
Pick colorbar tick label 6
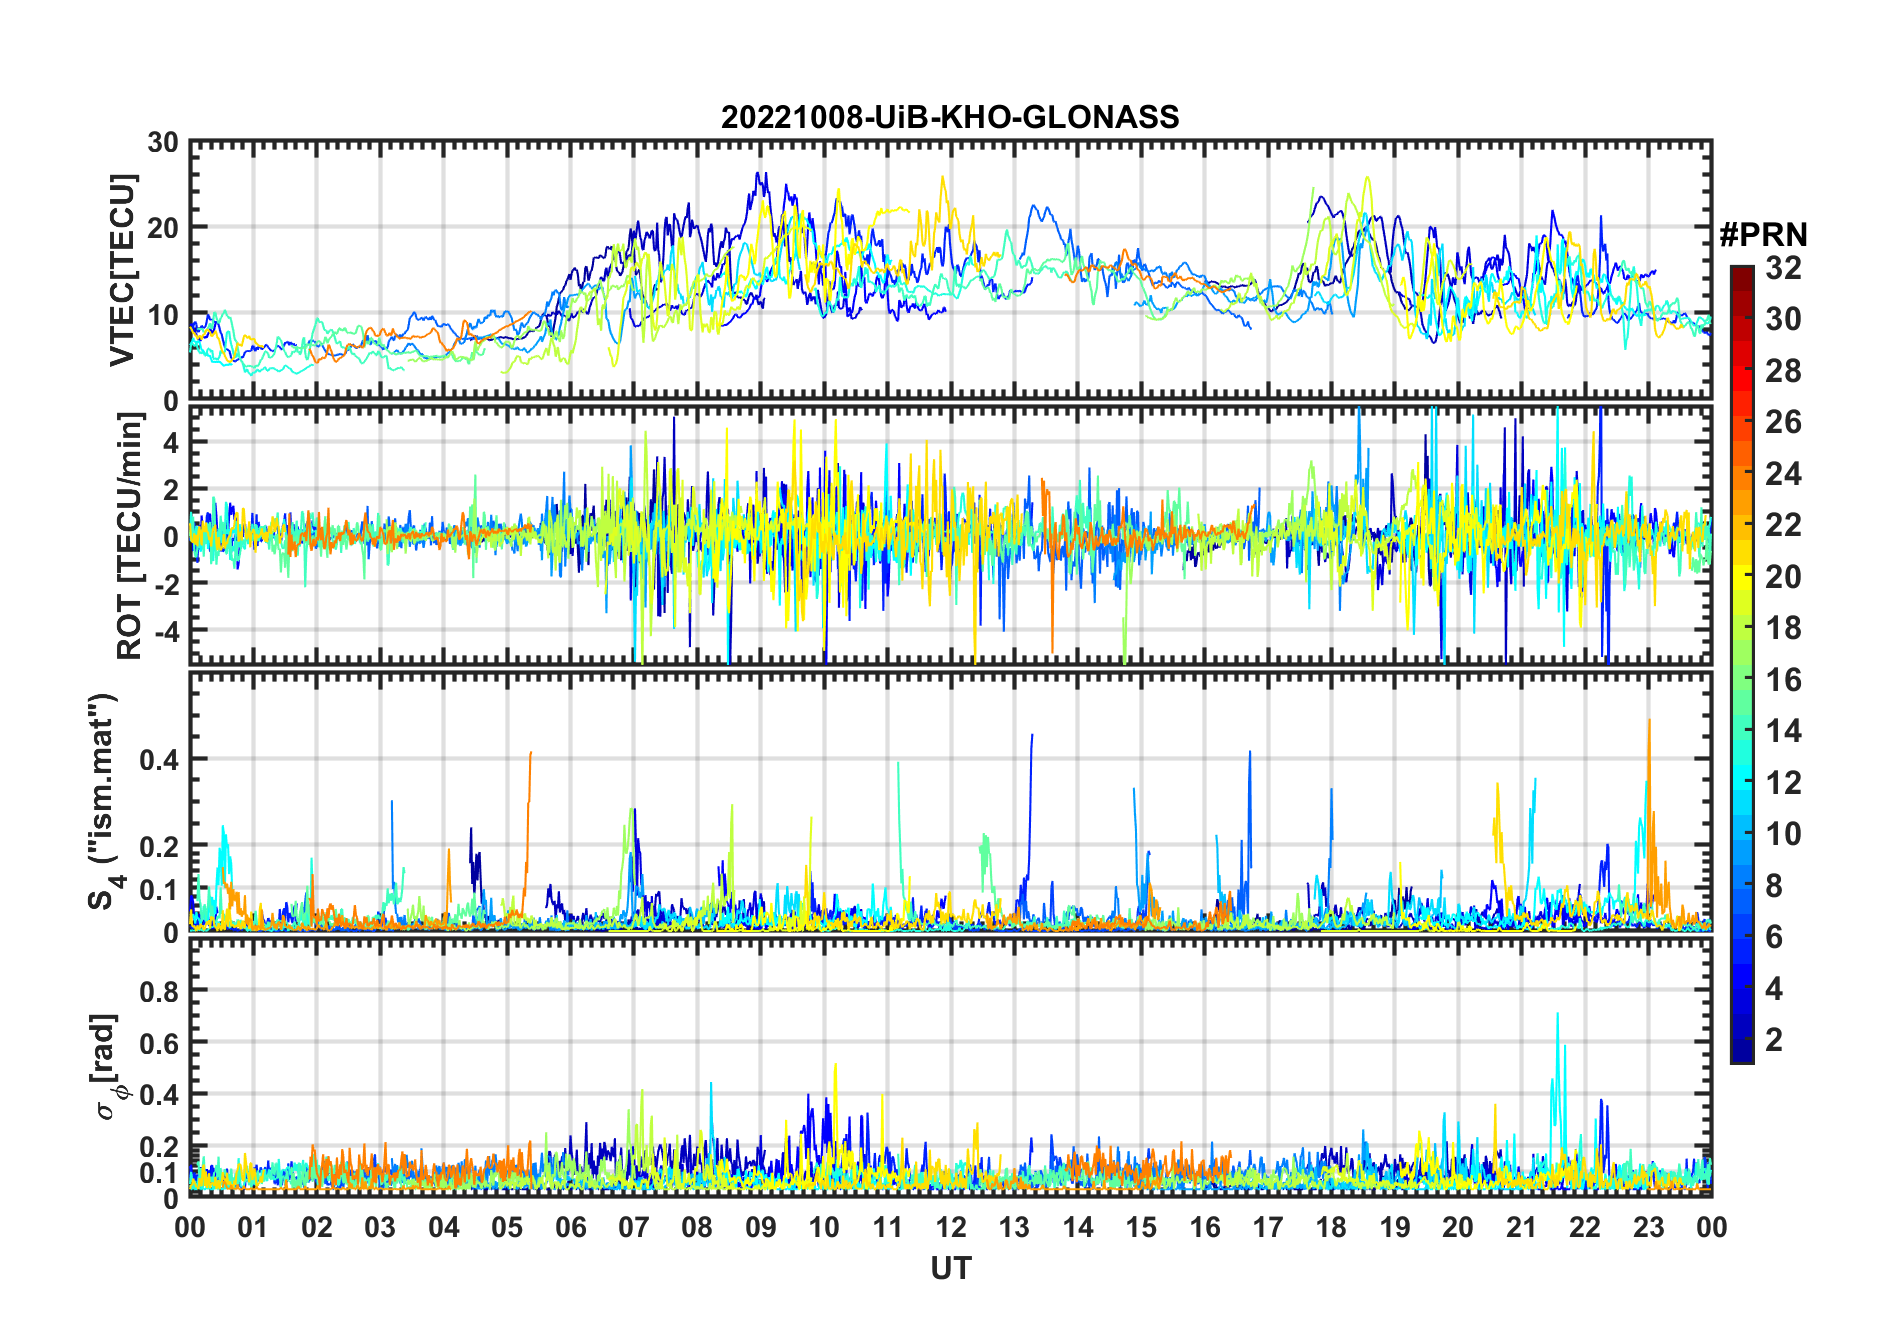tap(1774, 937)
